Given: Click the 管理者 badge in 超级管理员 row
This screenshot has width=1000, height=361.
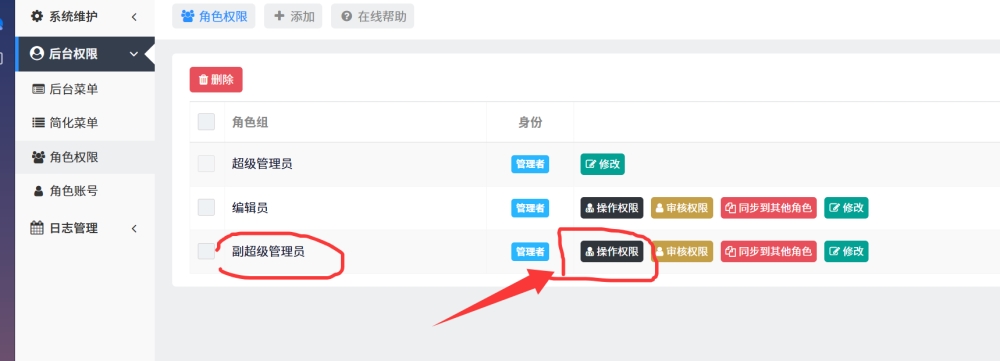Looking at the screenshot, I should click(530, 164).
